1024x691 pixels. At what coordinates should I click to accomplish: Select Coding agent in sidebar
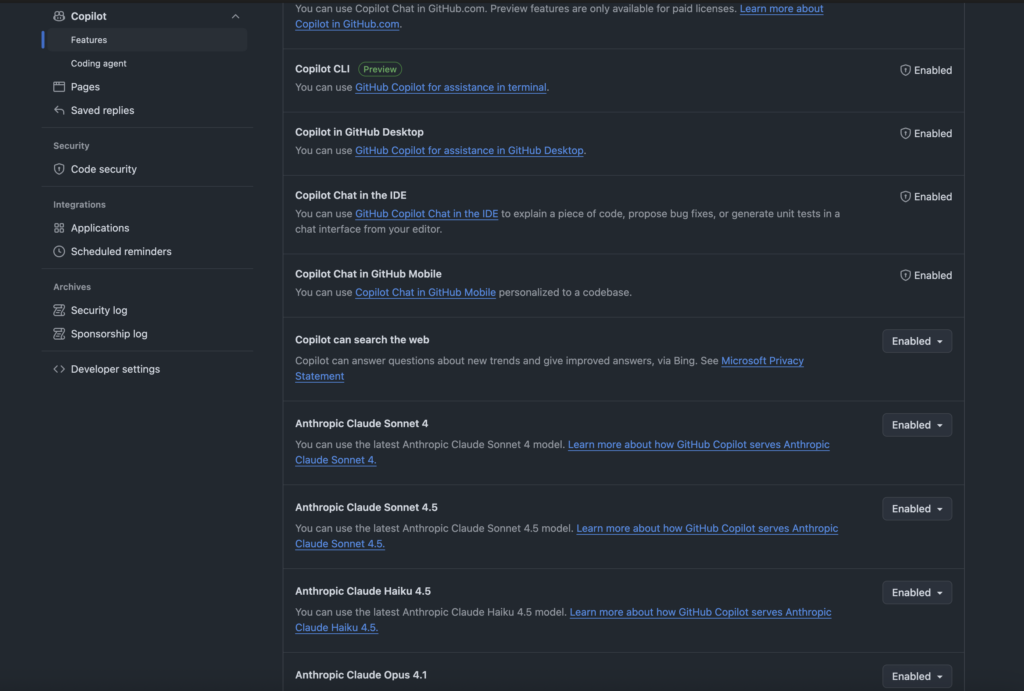[98, 64]
